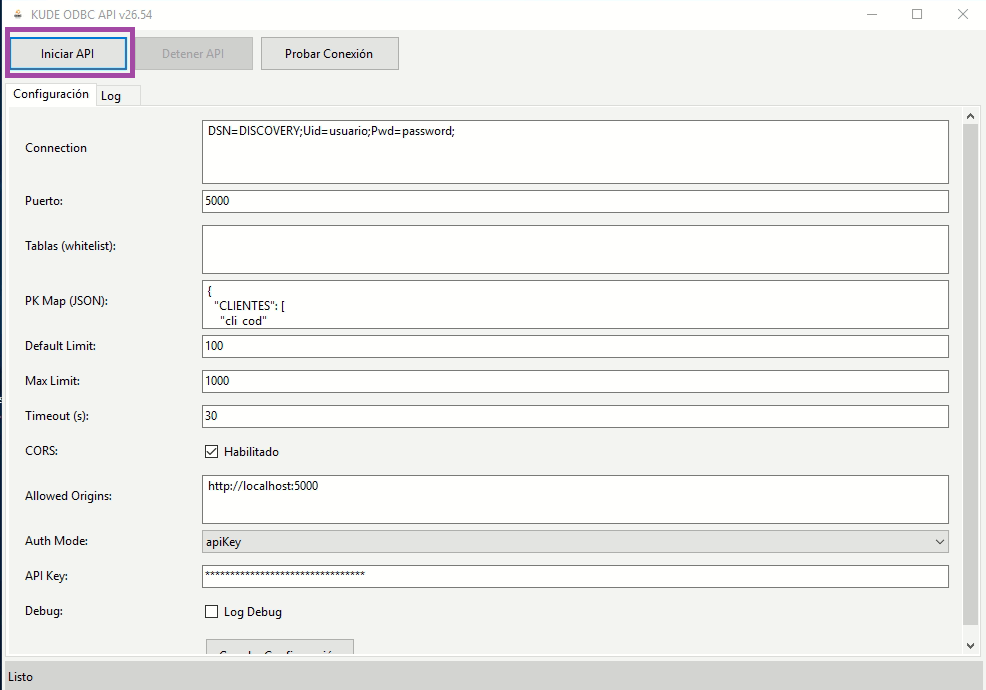
Task: Click the Allowed Origins text area
Action: [x=575, y=499]
